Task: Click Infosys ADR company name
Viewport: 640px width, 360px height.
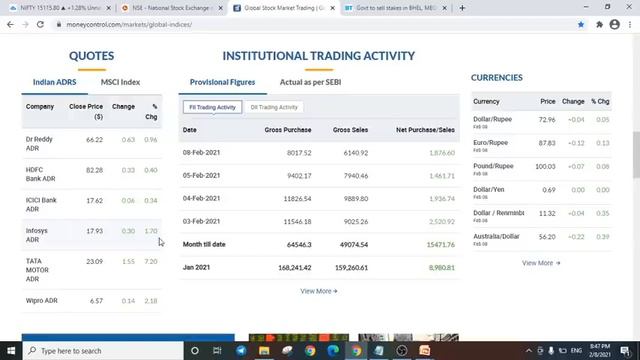Action: click(37, 235)
